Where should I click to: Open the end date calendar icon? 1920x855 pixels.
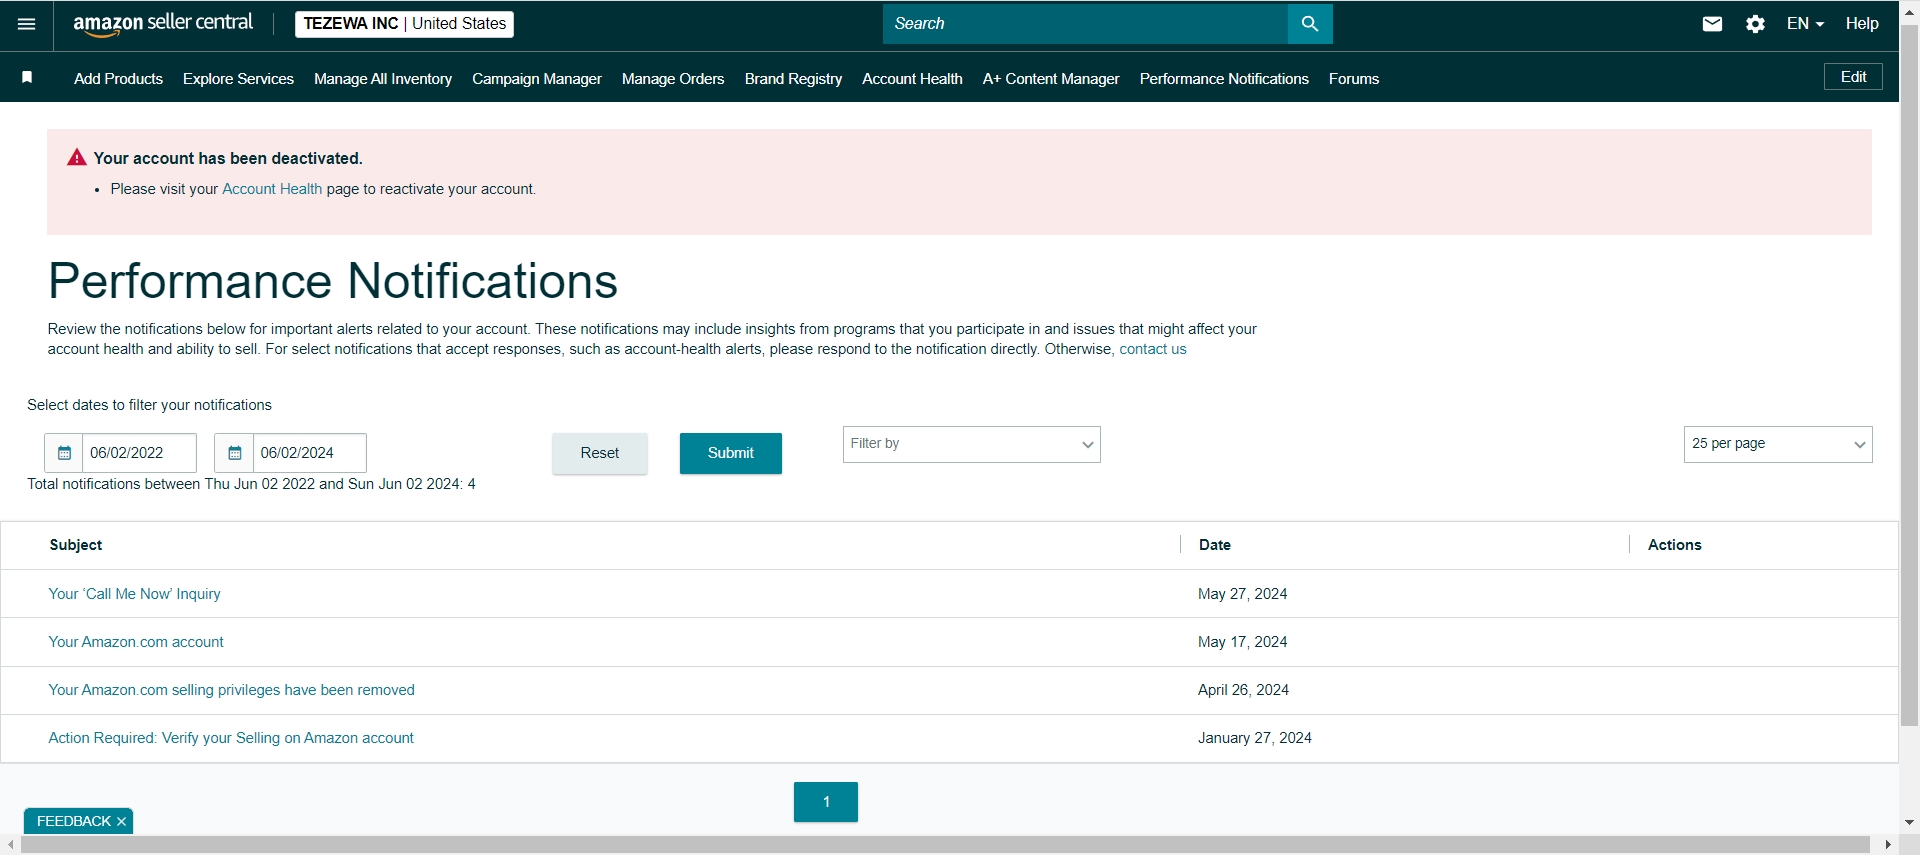tap(234, 453)
